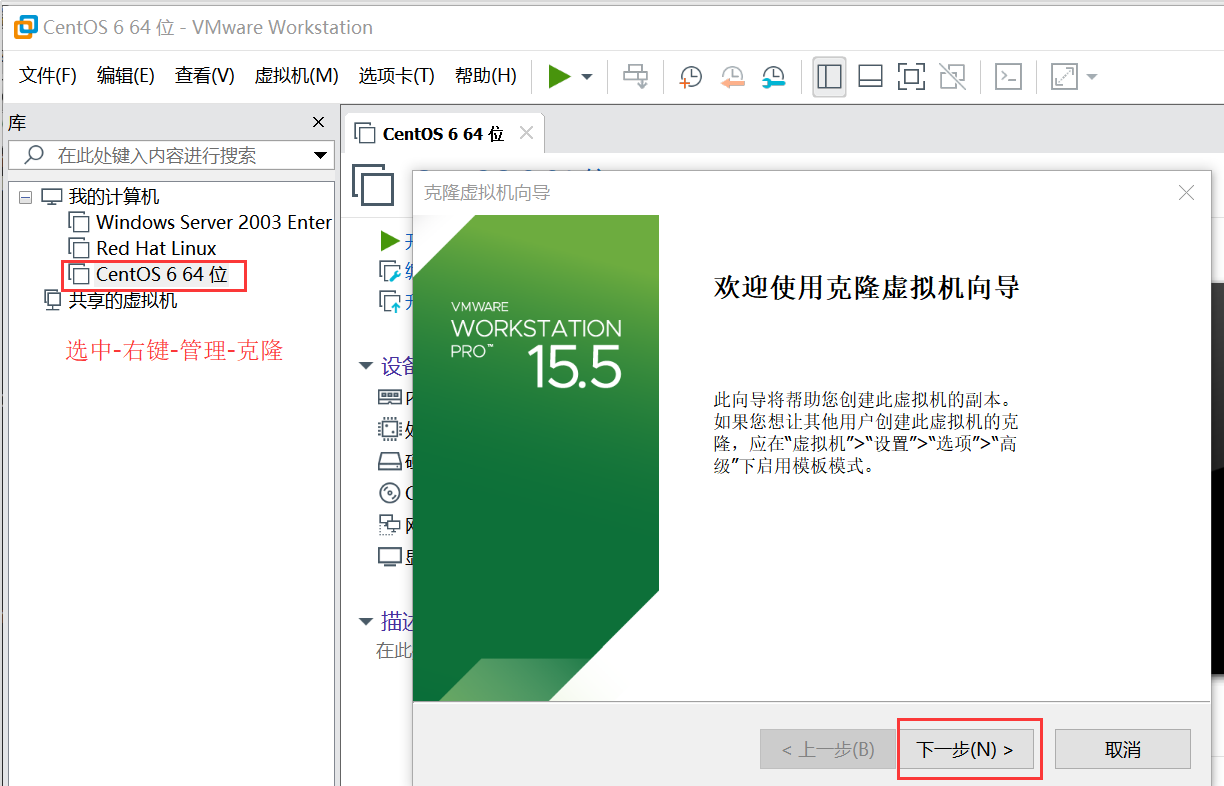1224x786 pixels.
Task: Click the network adapter device icon
Action: click(390, 524)
